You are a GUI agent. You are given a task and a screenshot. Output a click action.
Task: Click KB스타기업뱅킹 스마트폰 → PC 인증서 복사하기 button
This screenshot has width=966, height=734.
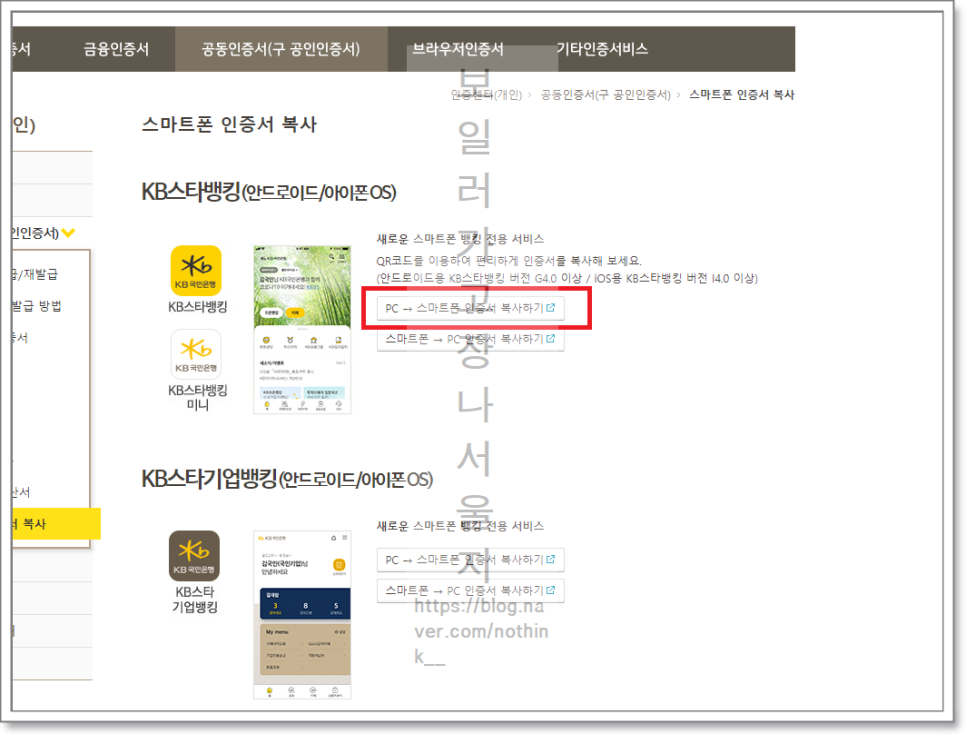point(470,590)
